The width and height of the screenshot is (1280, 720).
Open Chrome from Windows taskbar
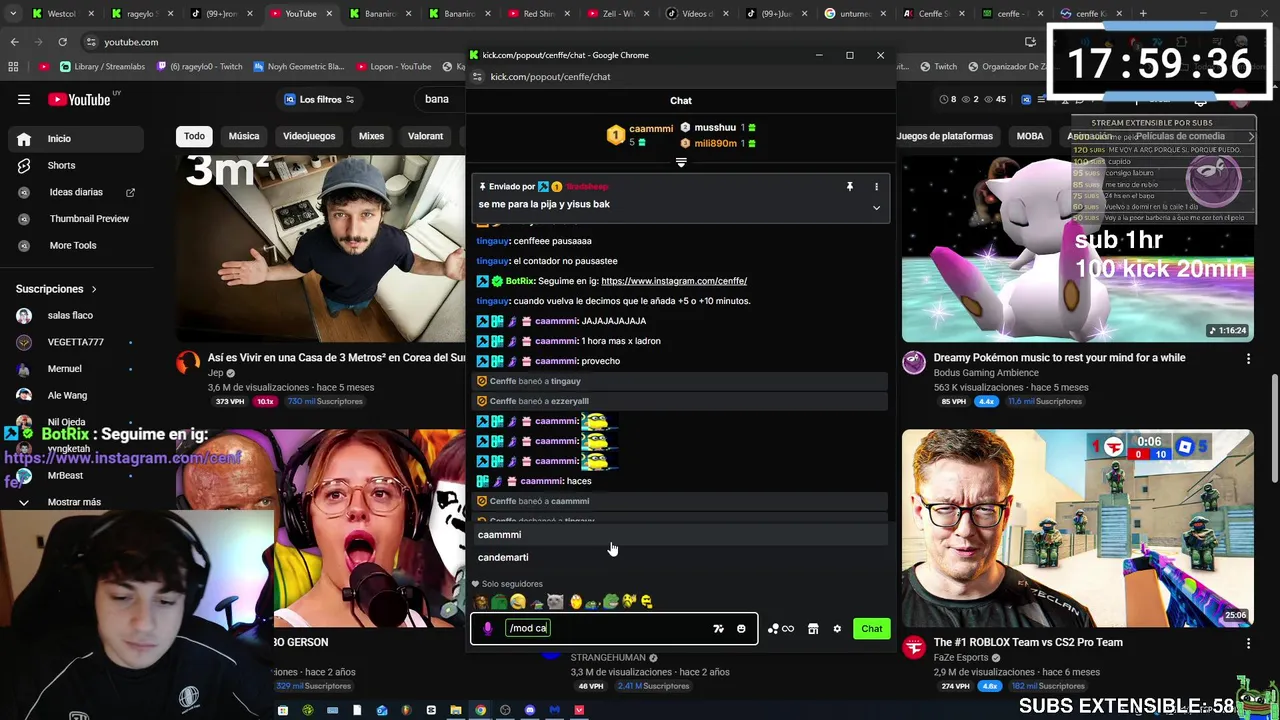(x=480, y=710)
